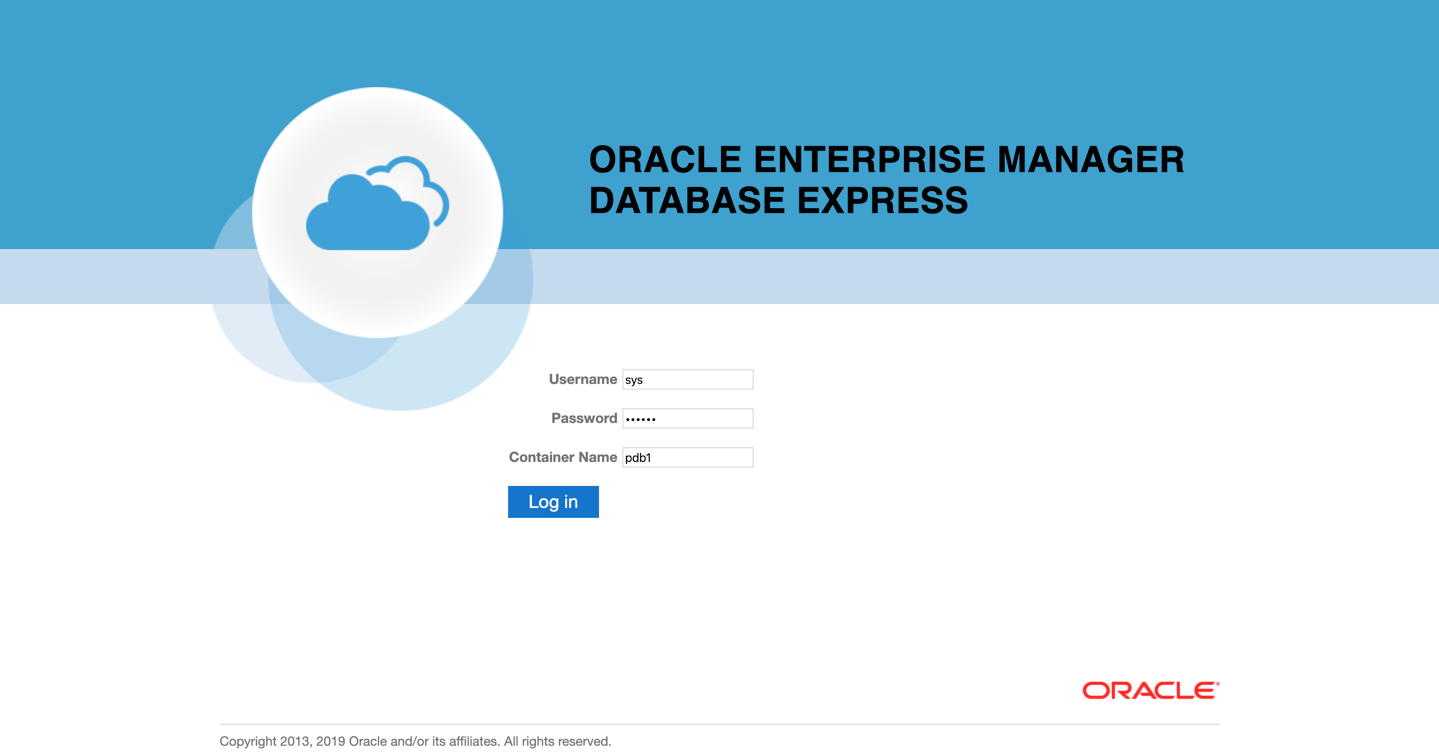
Task: Click the light blue banner strip
Action: 1000,276
